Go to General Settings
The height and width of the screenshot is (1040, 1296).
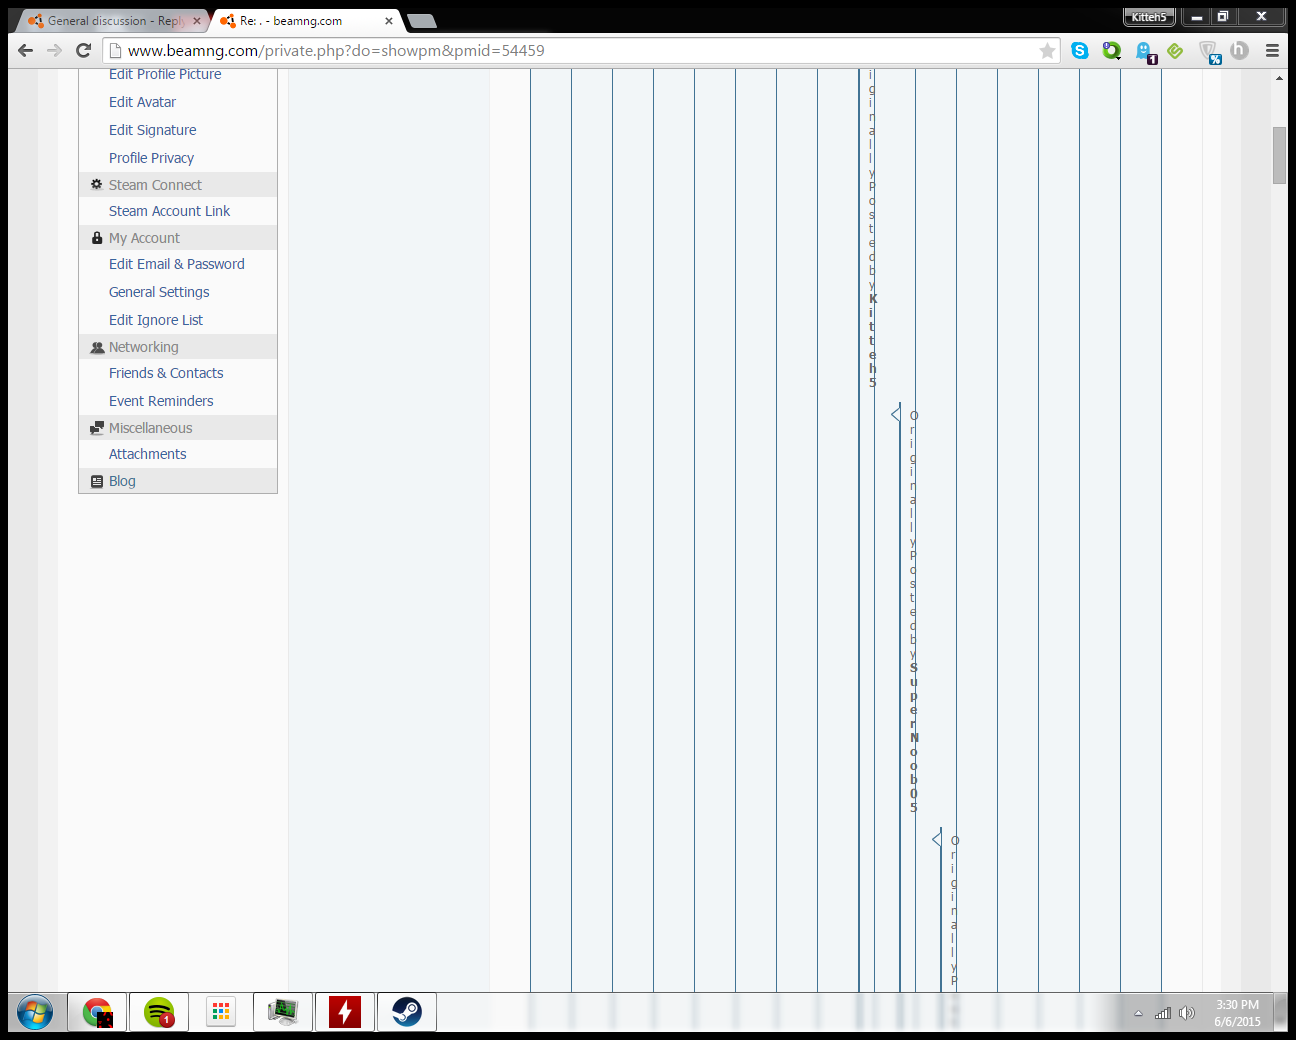tap(159, 292)
